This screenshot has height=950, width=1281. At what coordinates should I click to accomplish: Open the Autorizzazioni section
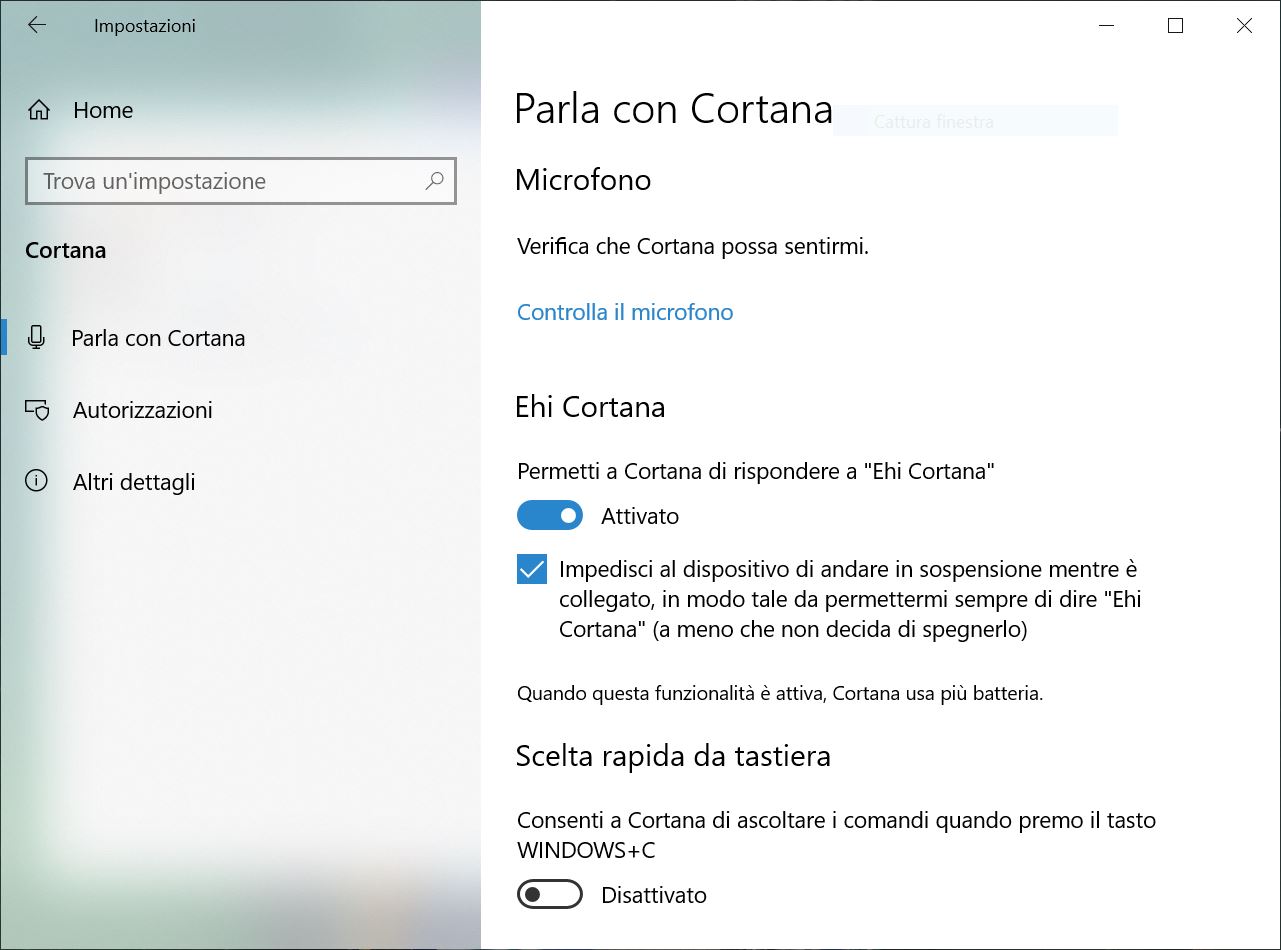click(x=143, y=410)
